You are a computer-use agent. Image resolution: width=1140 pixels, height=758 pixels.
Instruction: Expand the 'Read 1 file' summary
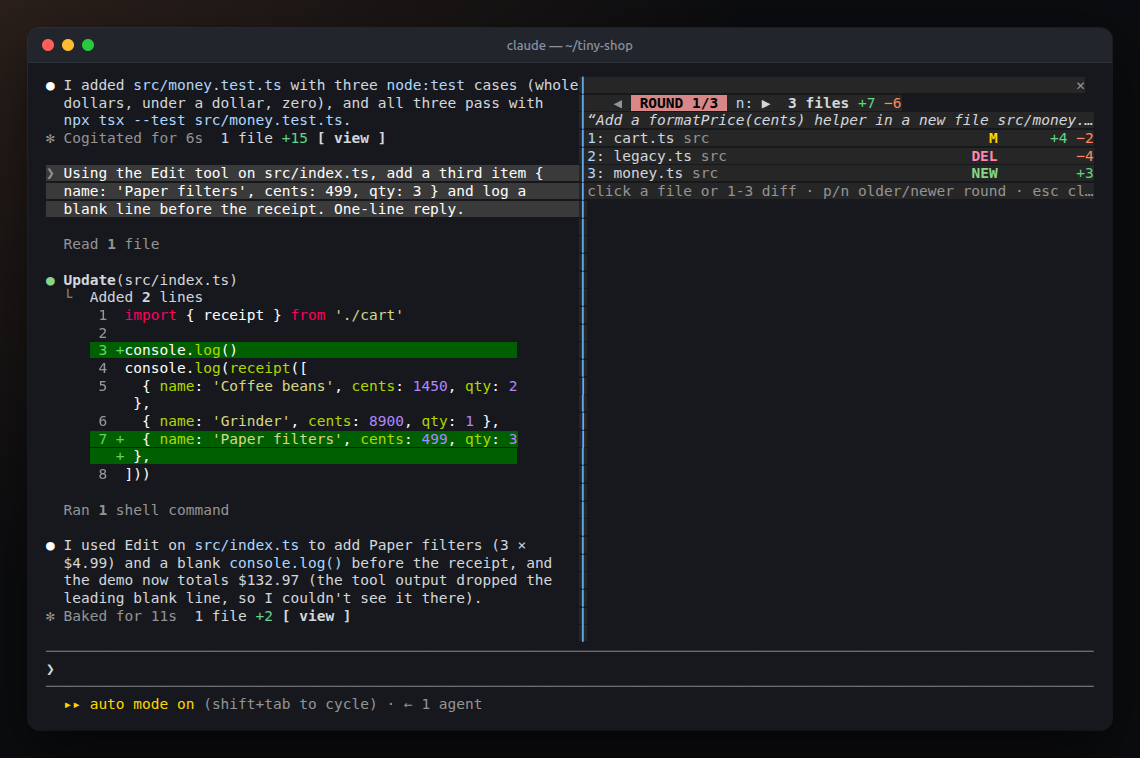point(111,244)
